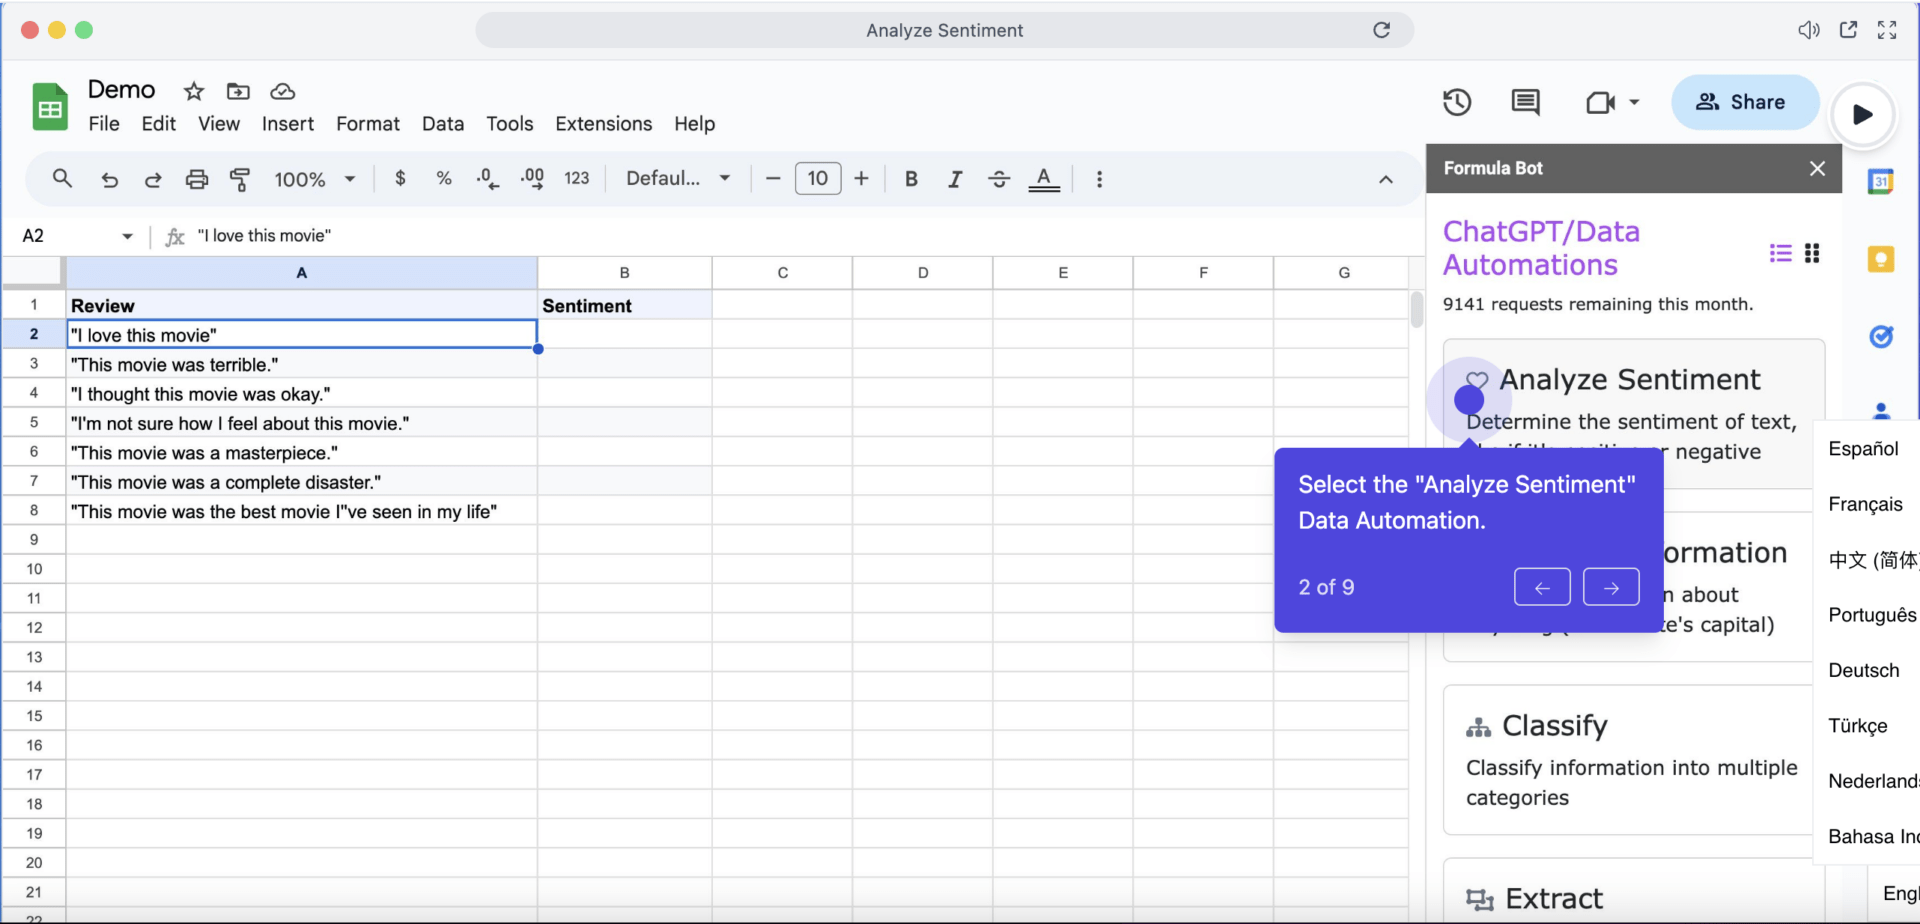Screen dimensions: 1920x924
Task: Advance the tour to step 3
Action: pyautogui.click(x=1610, y=587)
